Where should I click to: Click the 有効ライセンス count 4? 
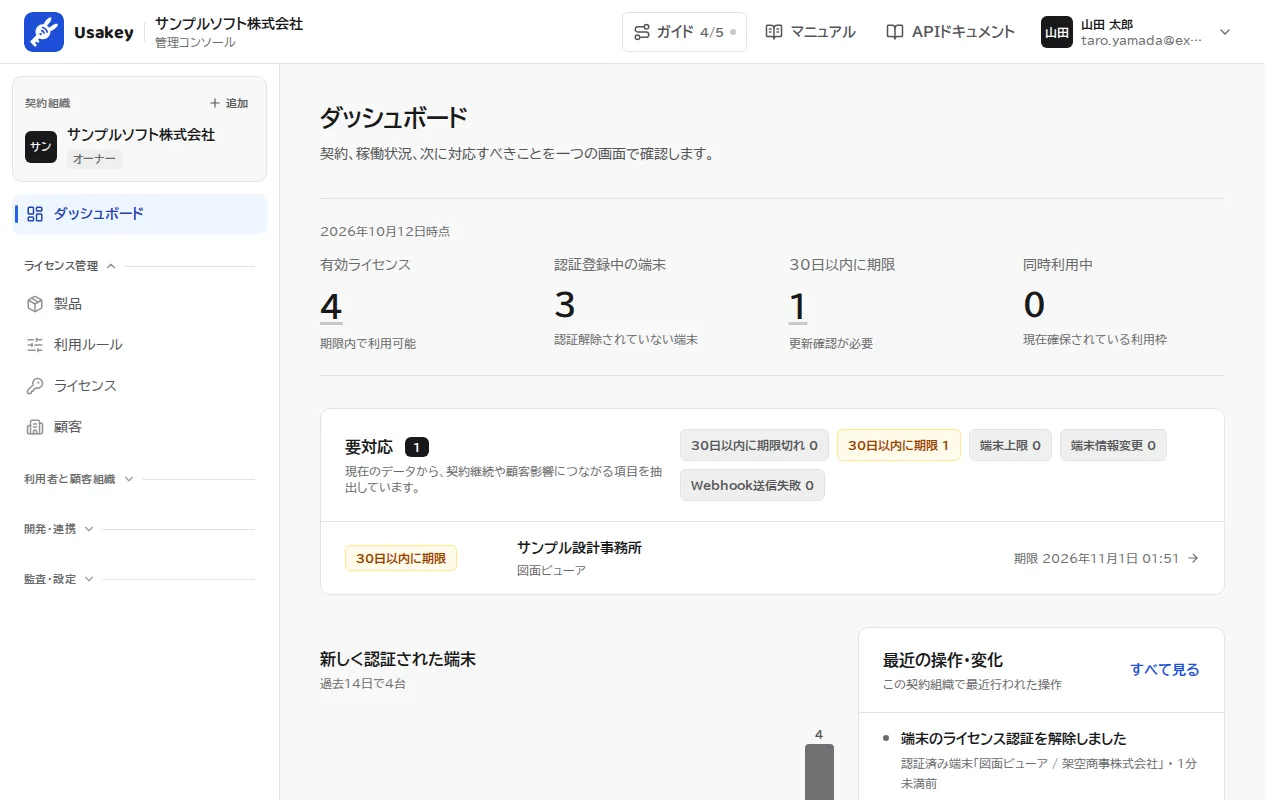click(x=331, y=306)
